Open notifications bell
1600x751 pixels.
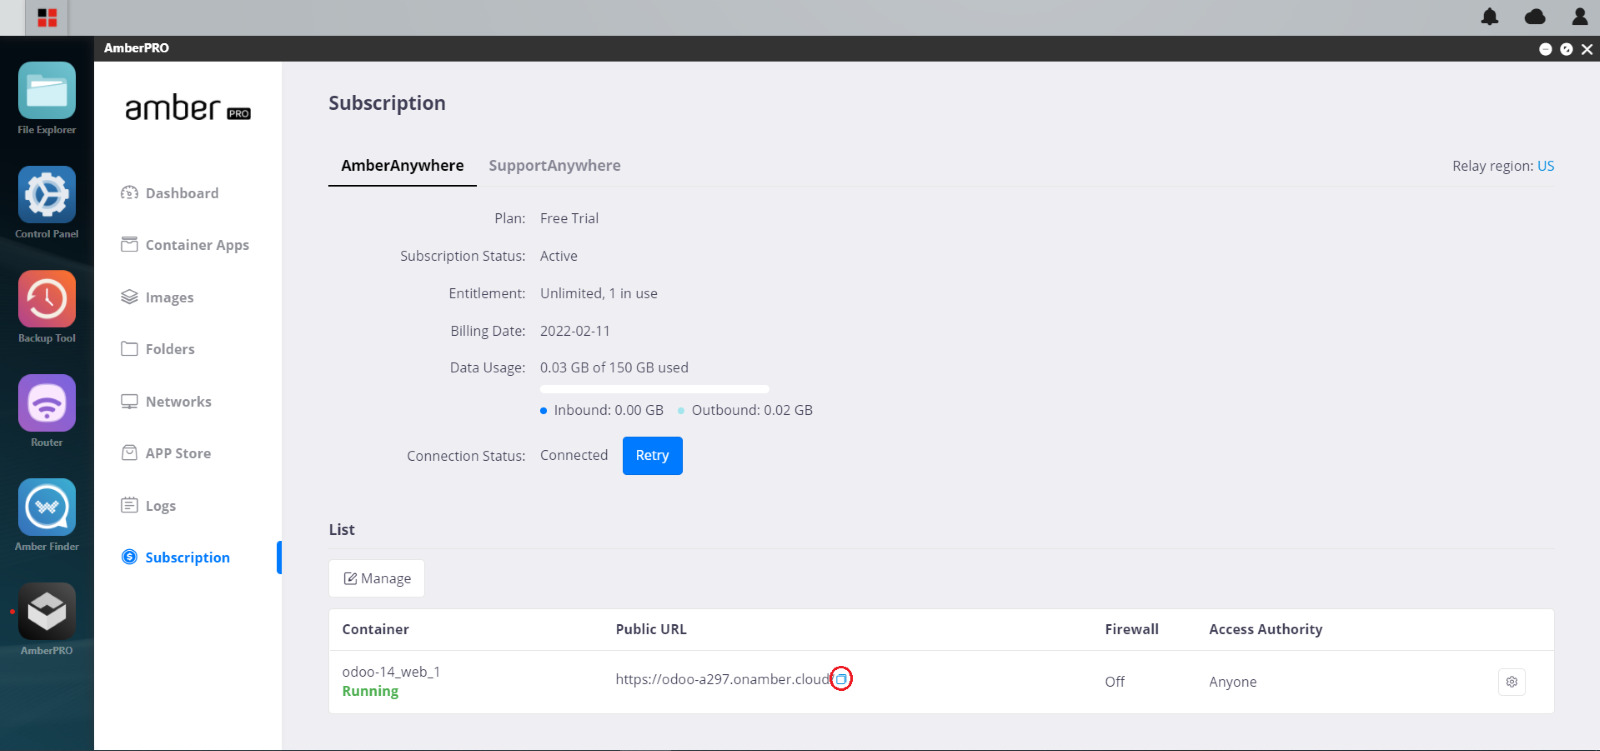(1490, 16)
